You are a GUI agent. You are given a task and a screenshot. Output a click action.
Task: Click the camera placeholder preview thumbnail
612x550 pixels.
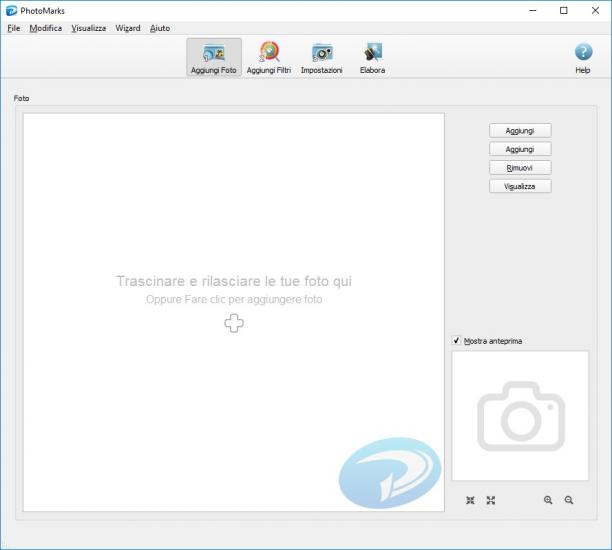(520, 416)
